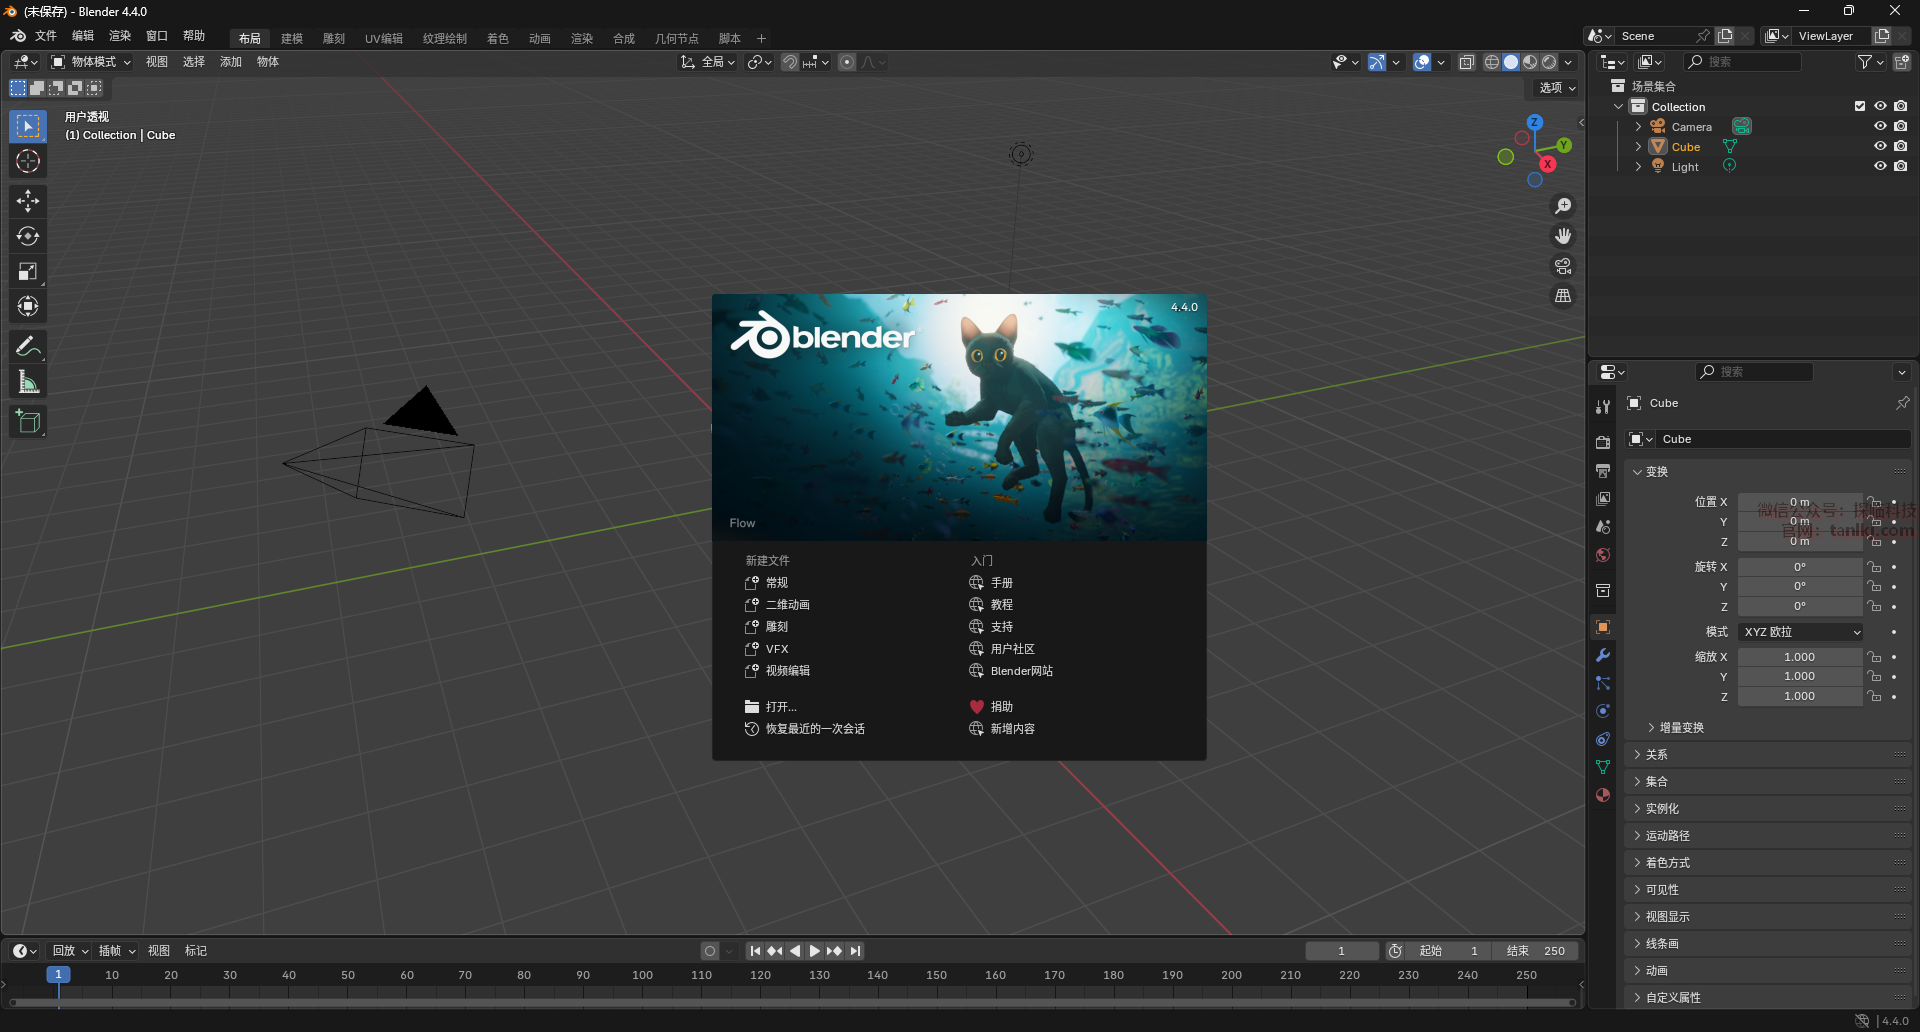1920x1032 pixels.
Task: Switch to the UV编辑 workspace tab
Action: click(x=383, y=38)
